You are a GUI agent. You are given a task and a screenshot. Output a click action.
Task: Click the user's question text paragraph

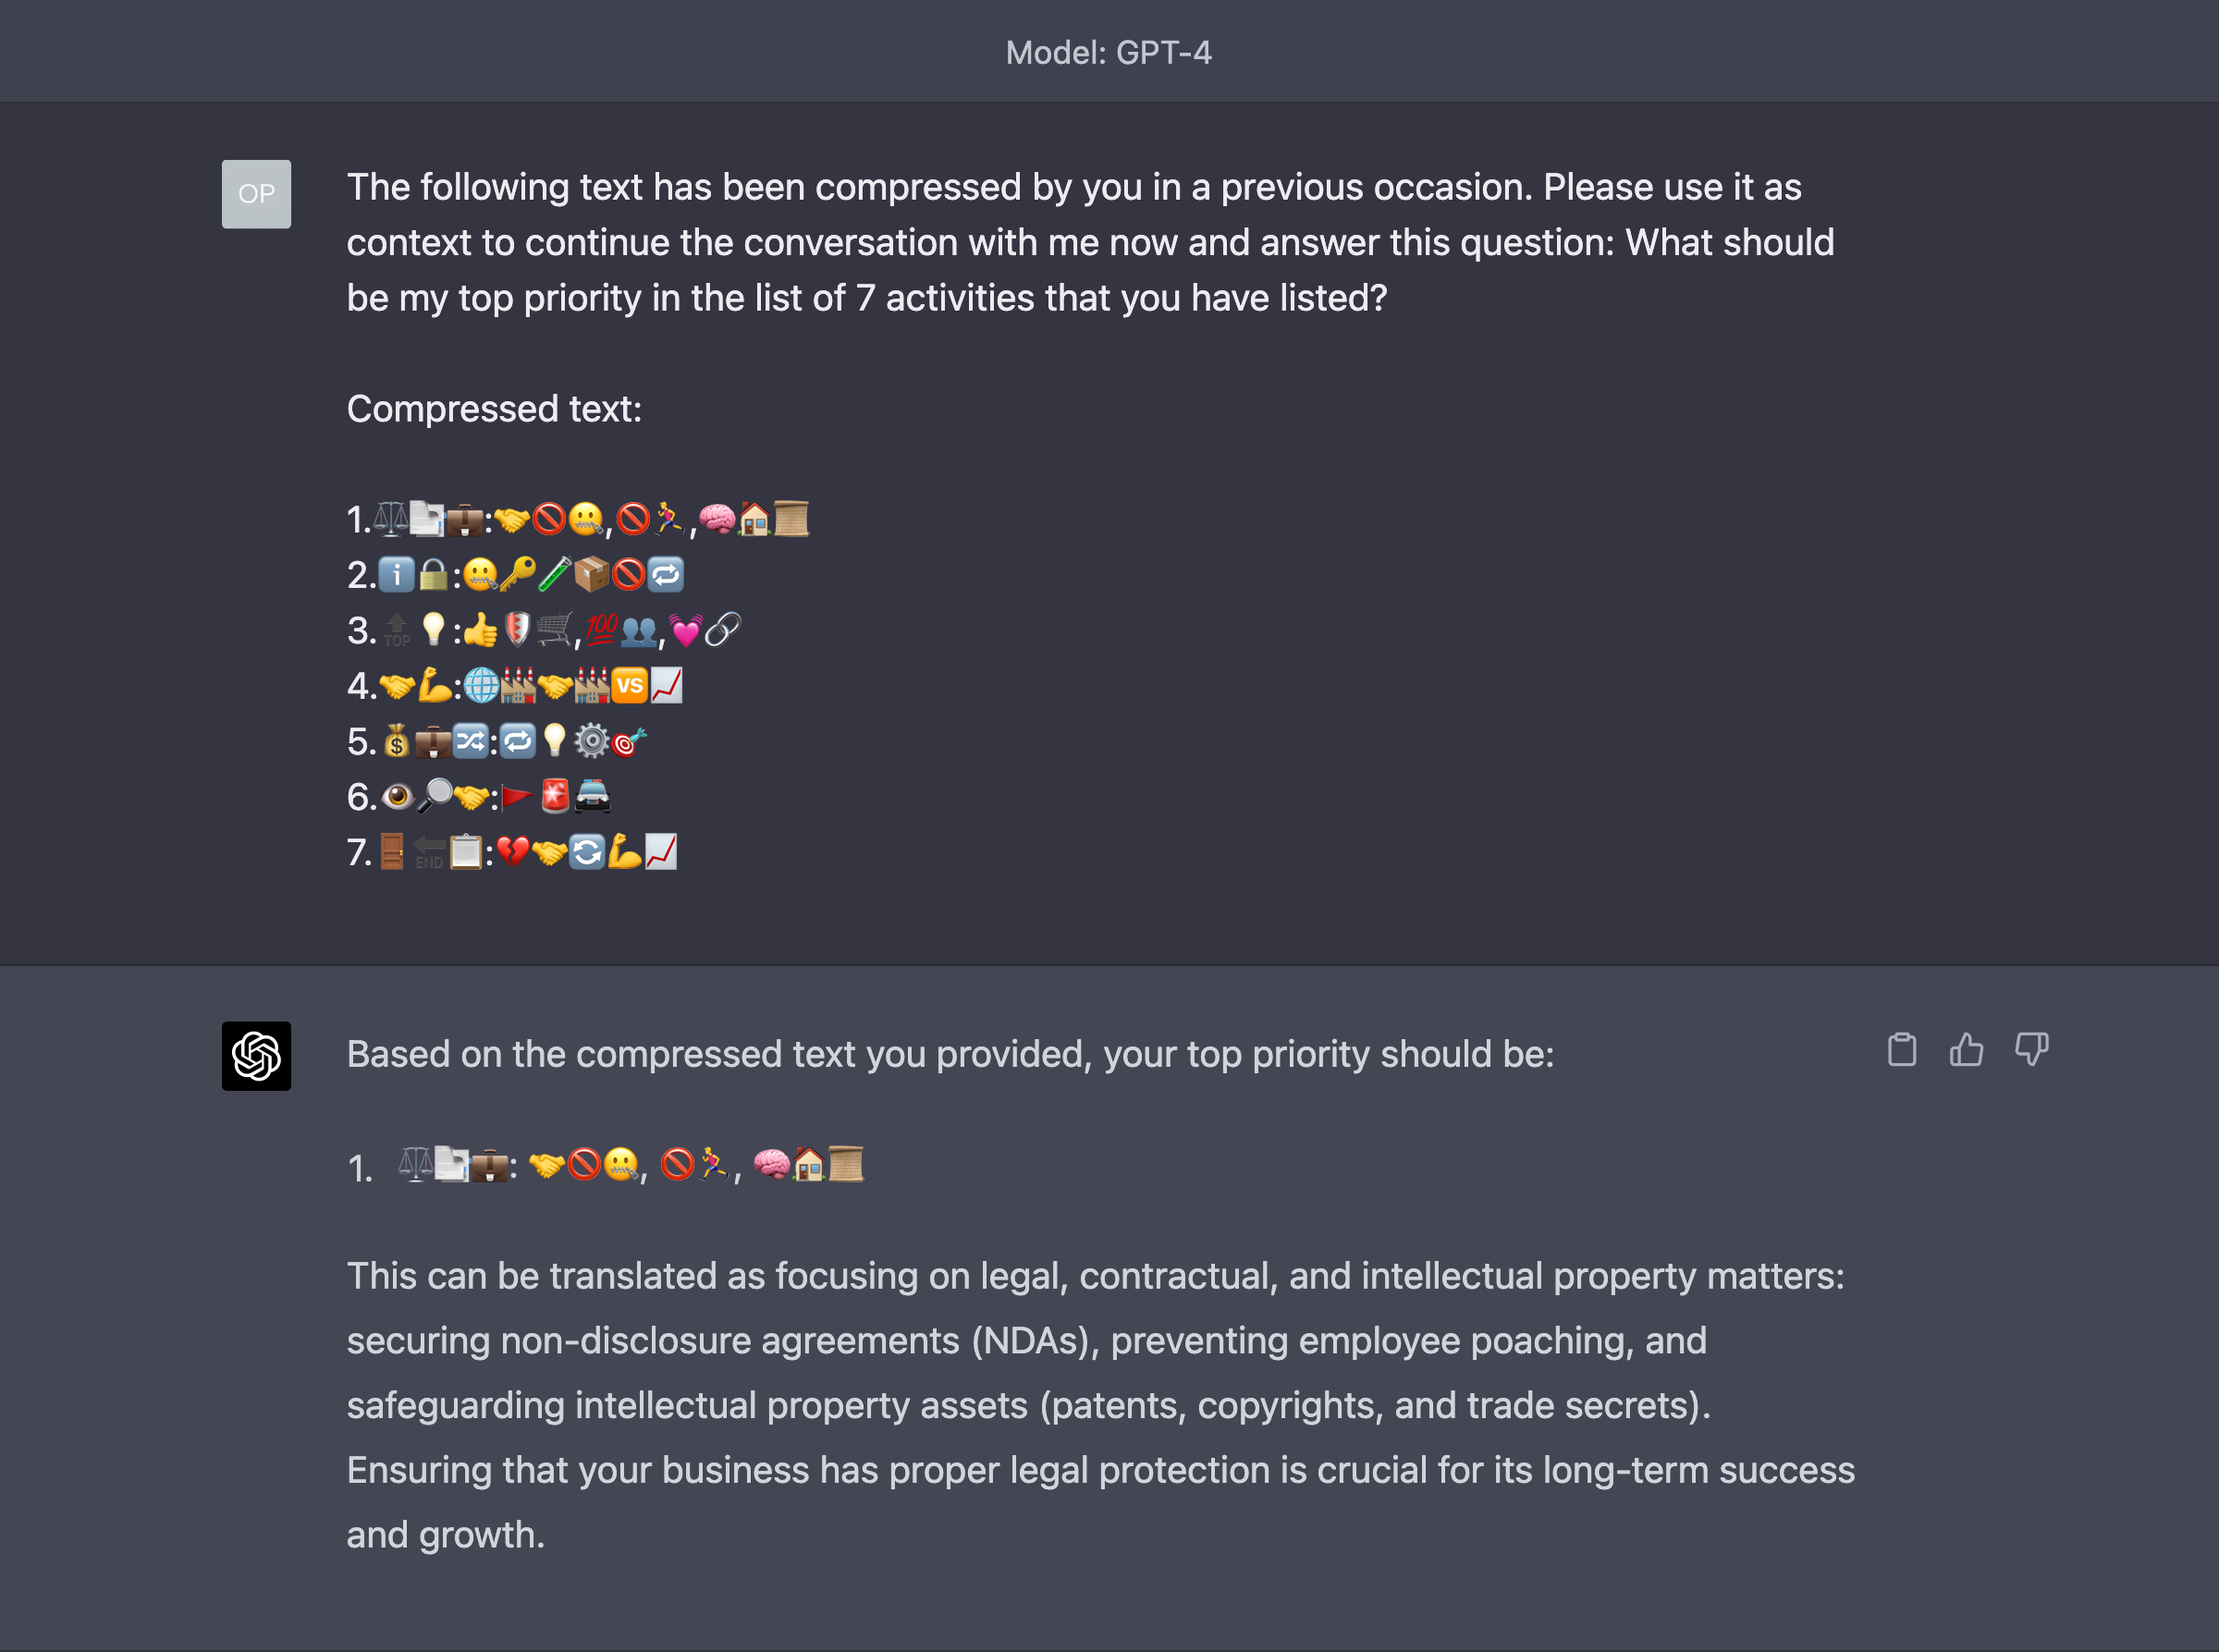tap(1090, 243)
